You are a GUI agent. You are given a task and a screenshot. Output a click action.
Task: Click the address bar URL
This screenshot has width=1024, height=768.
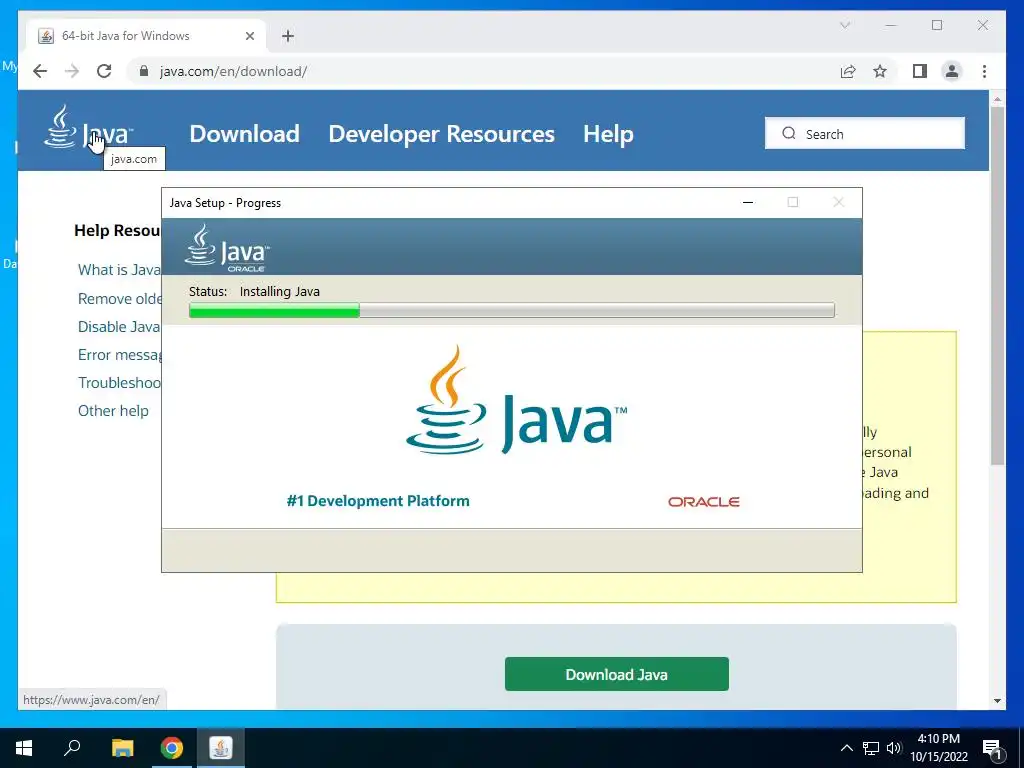point(233,71)
